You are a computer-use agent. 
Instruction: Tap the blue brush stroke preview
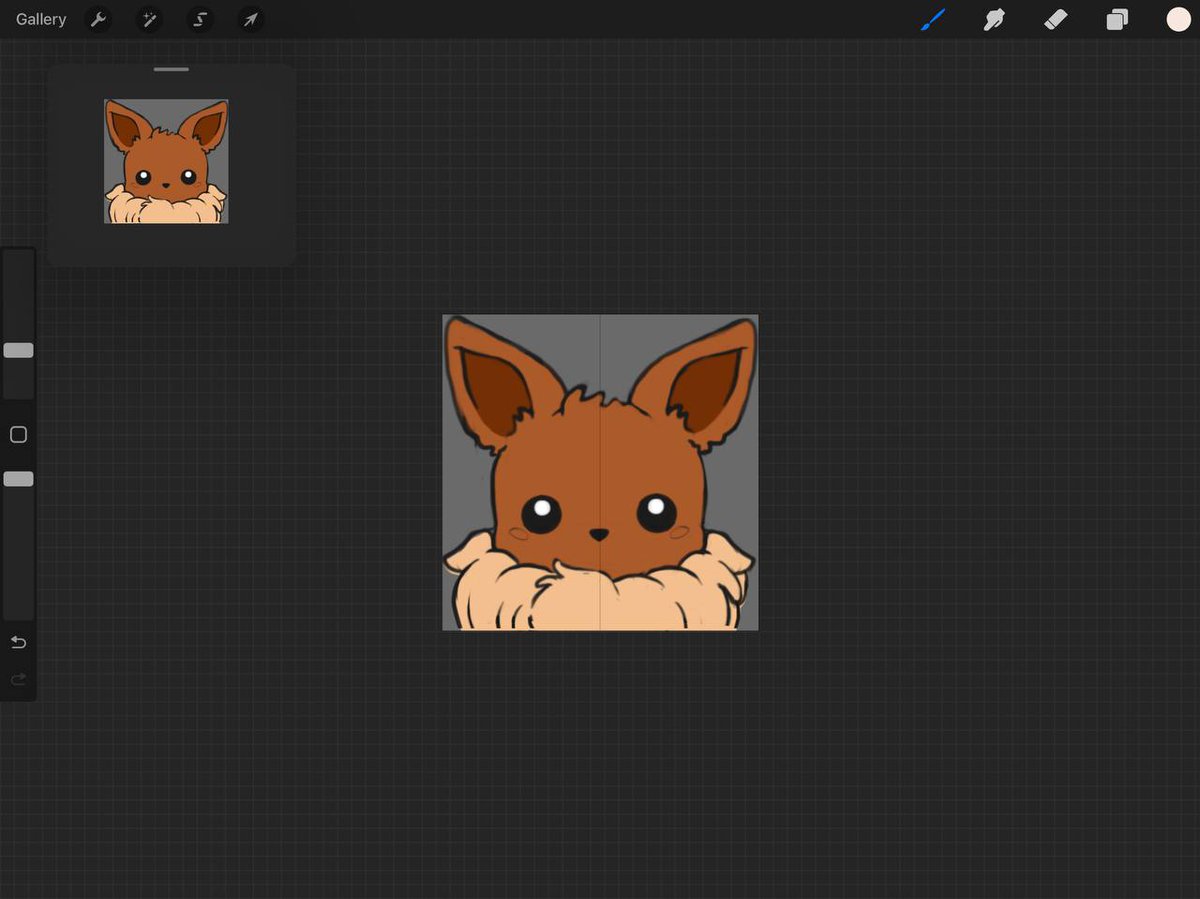[x=933, y=19]
